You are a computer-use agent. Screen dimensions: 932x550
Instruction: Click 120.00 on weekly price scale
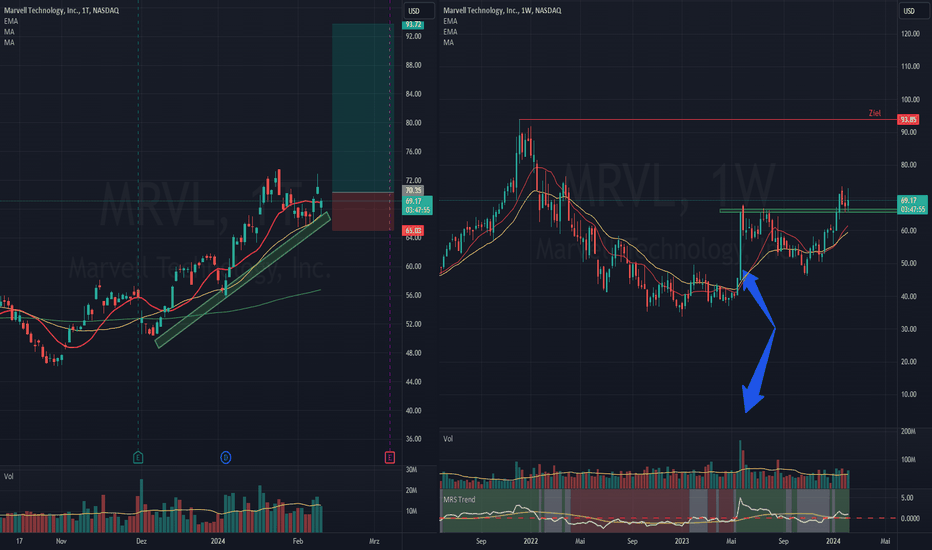pyautogui.click(x=910, y=34)
